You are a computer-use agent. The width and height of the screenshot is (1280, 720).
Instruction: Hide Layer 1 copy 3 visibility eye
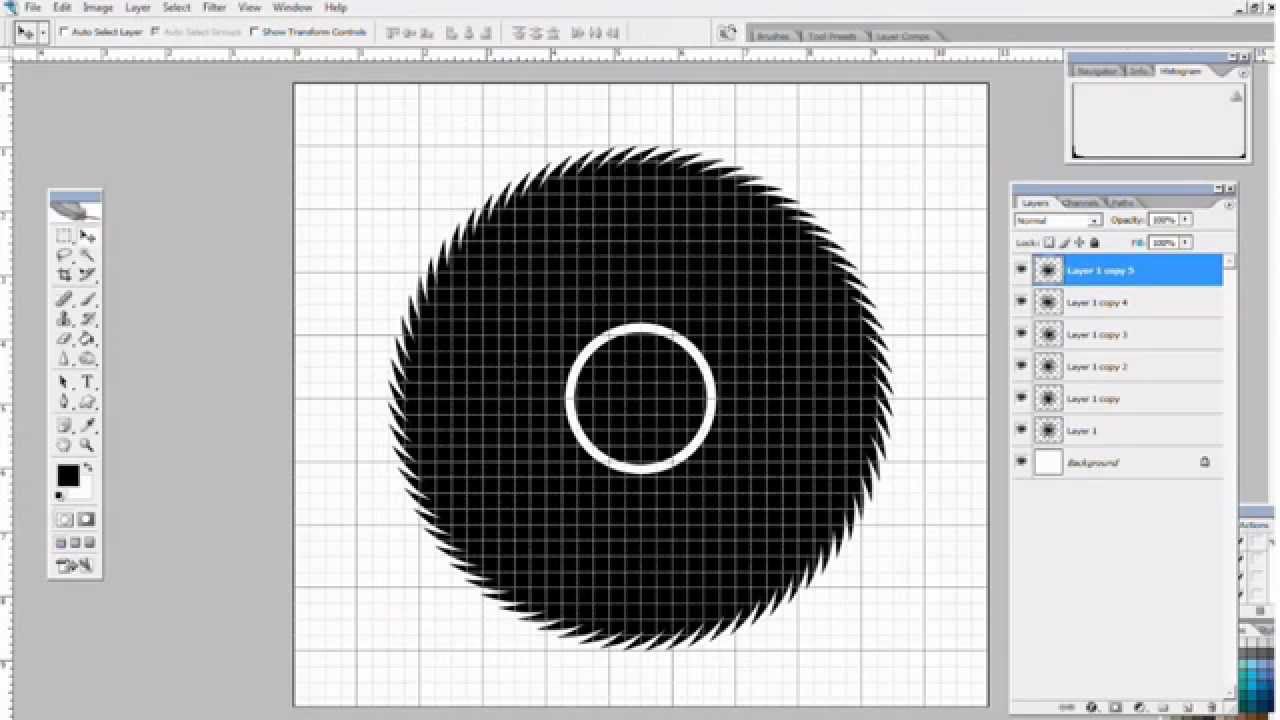pos(1021,334)
